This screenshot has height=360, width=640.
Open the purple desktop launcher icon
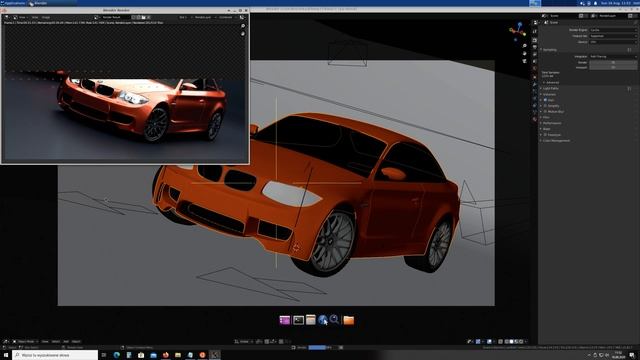pyautogui.click(x=284, y=320)
